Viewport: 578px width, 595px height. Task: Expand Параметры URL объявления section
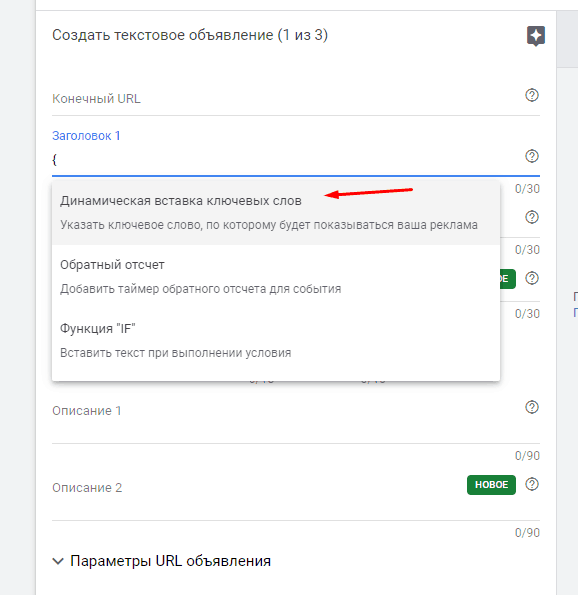click(162, 561)
